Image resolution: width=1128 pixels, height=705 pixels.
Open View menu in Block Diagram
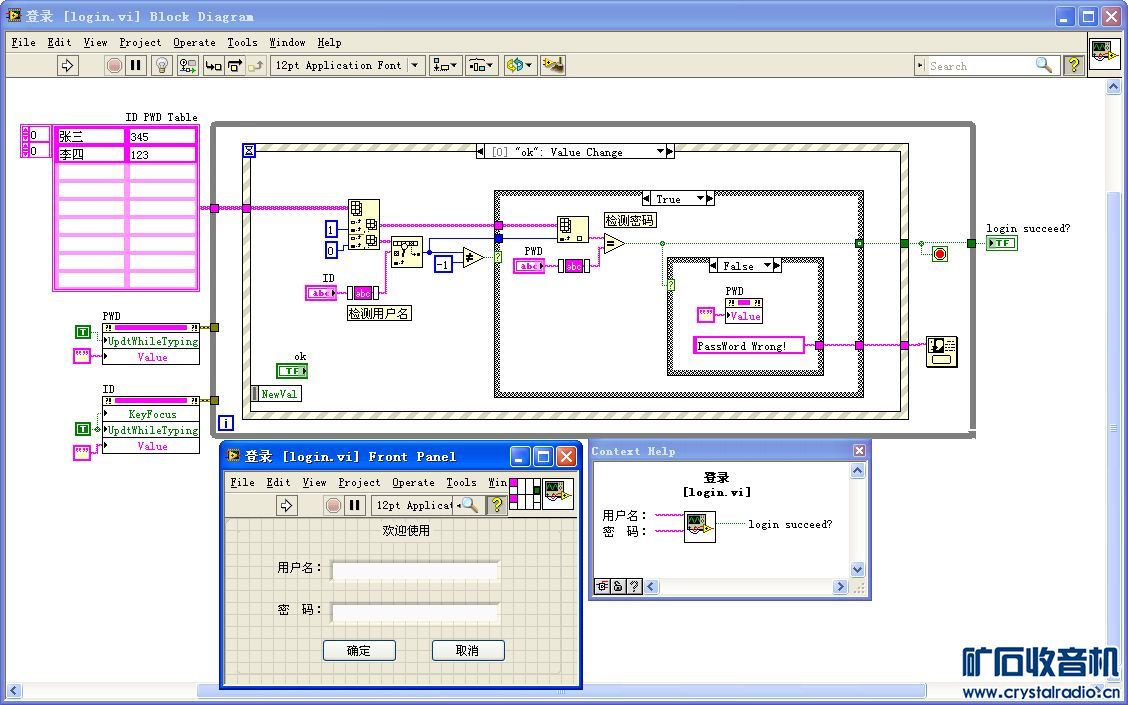[95, 42]
